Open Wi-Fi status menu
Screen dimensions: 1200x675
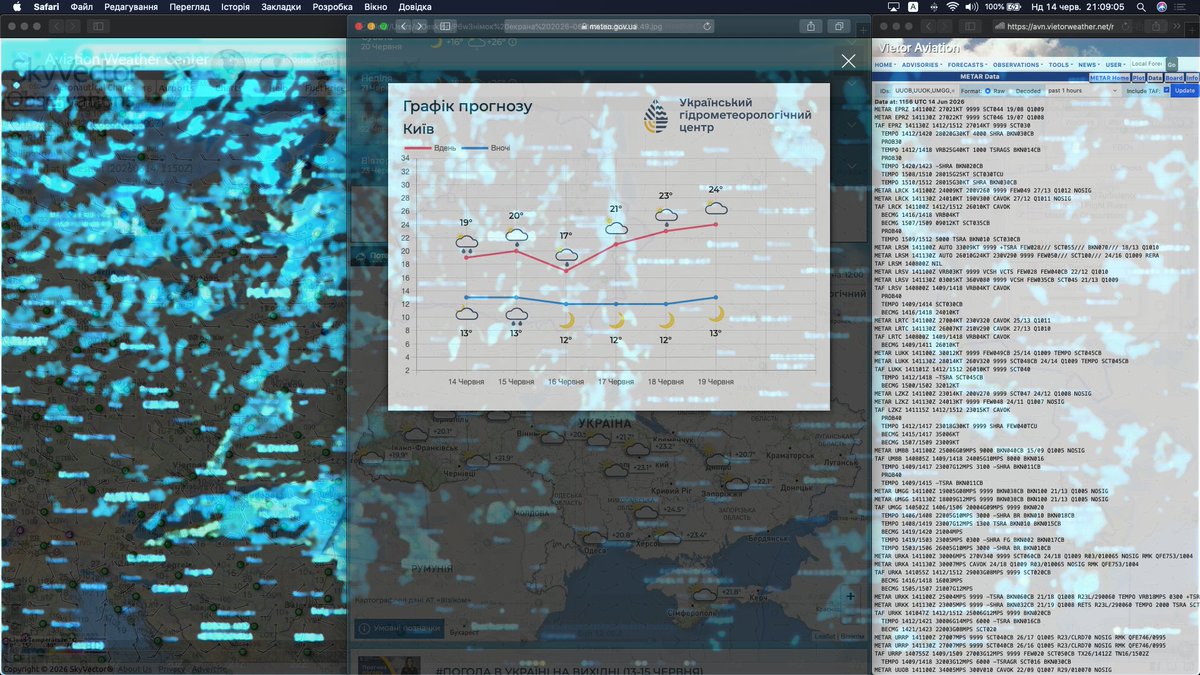pyautogui.click(x=952, y=6)
